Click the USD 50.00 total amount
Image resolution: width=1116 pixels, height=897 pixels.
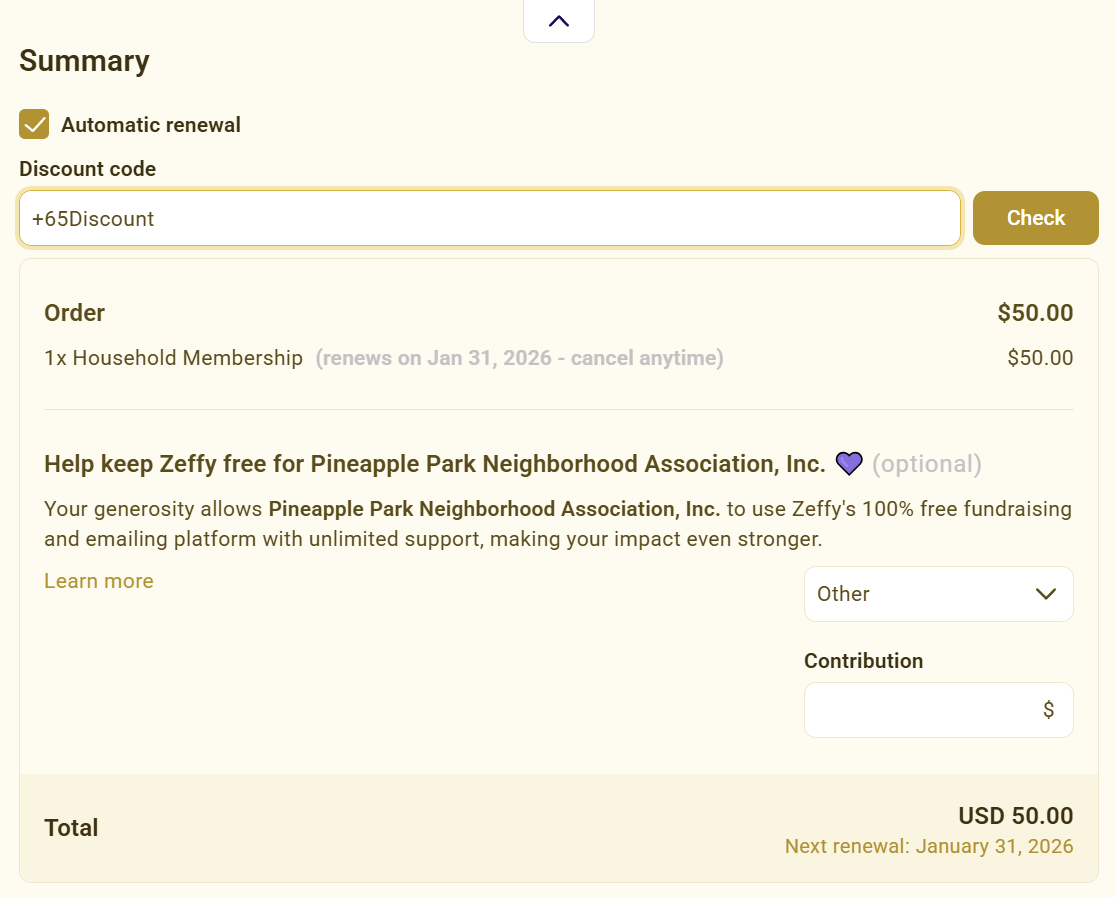point(1015,816)
